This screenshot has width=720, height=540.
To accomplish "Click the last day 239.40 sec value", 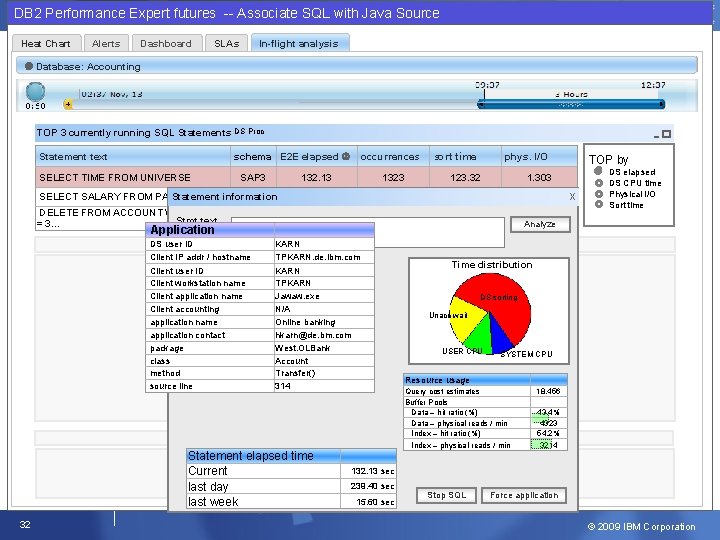I will pyautogui.click(x=372, y=486).
